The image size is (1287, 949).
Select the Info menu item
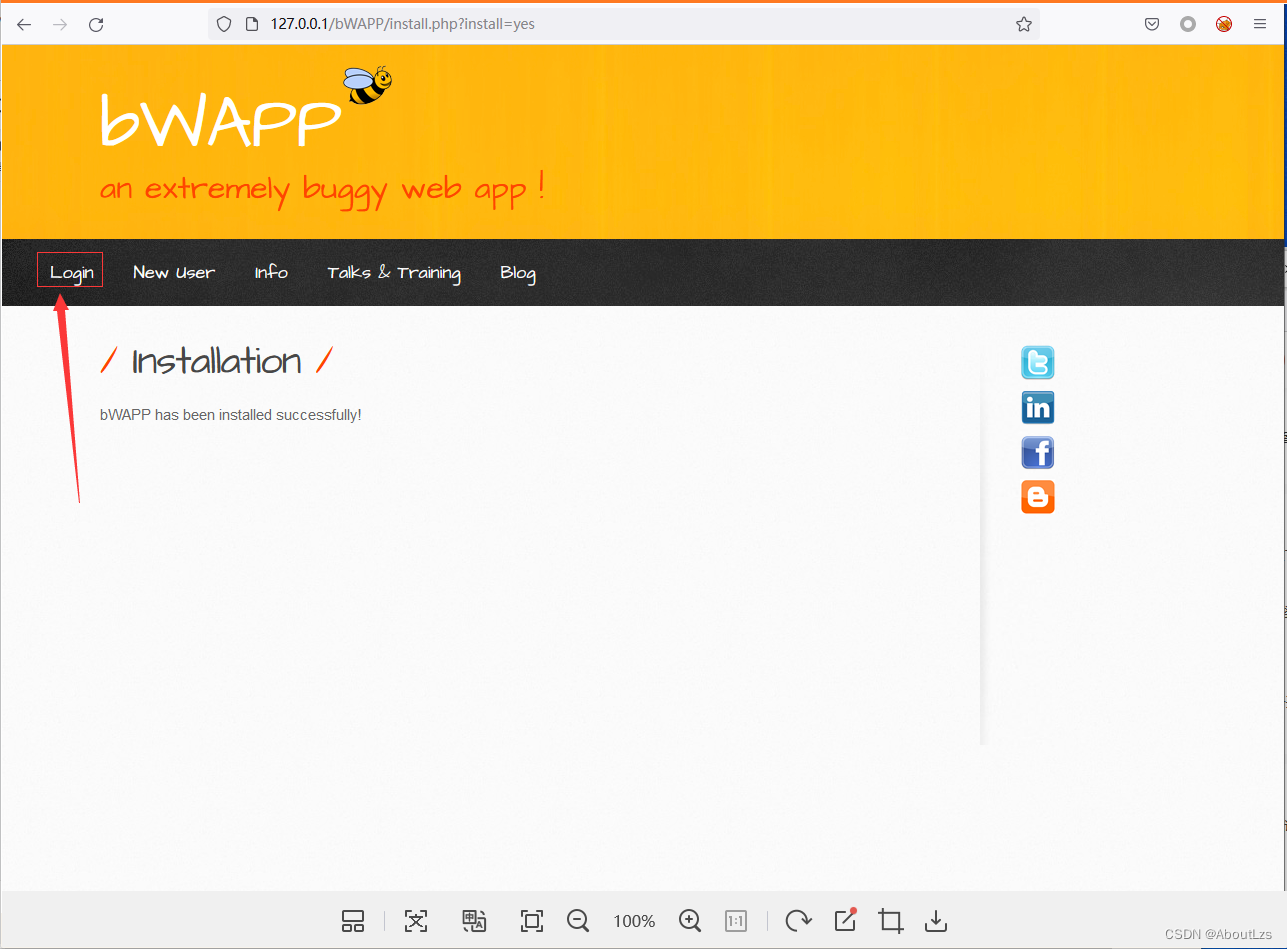(271, 272)
